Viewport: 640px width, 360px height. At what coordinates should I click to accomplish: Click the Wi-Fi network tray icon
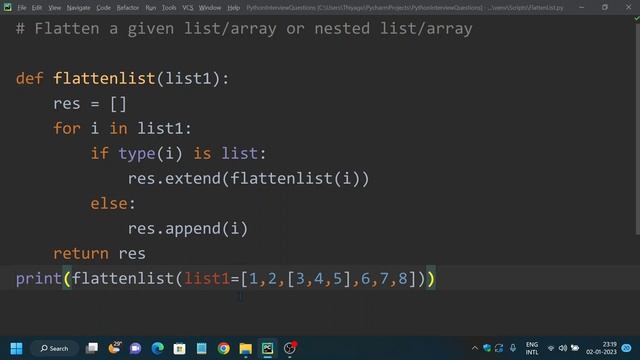click(551, 348)
